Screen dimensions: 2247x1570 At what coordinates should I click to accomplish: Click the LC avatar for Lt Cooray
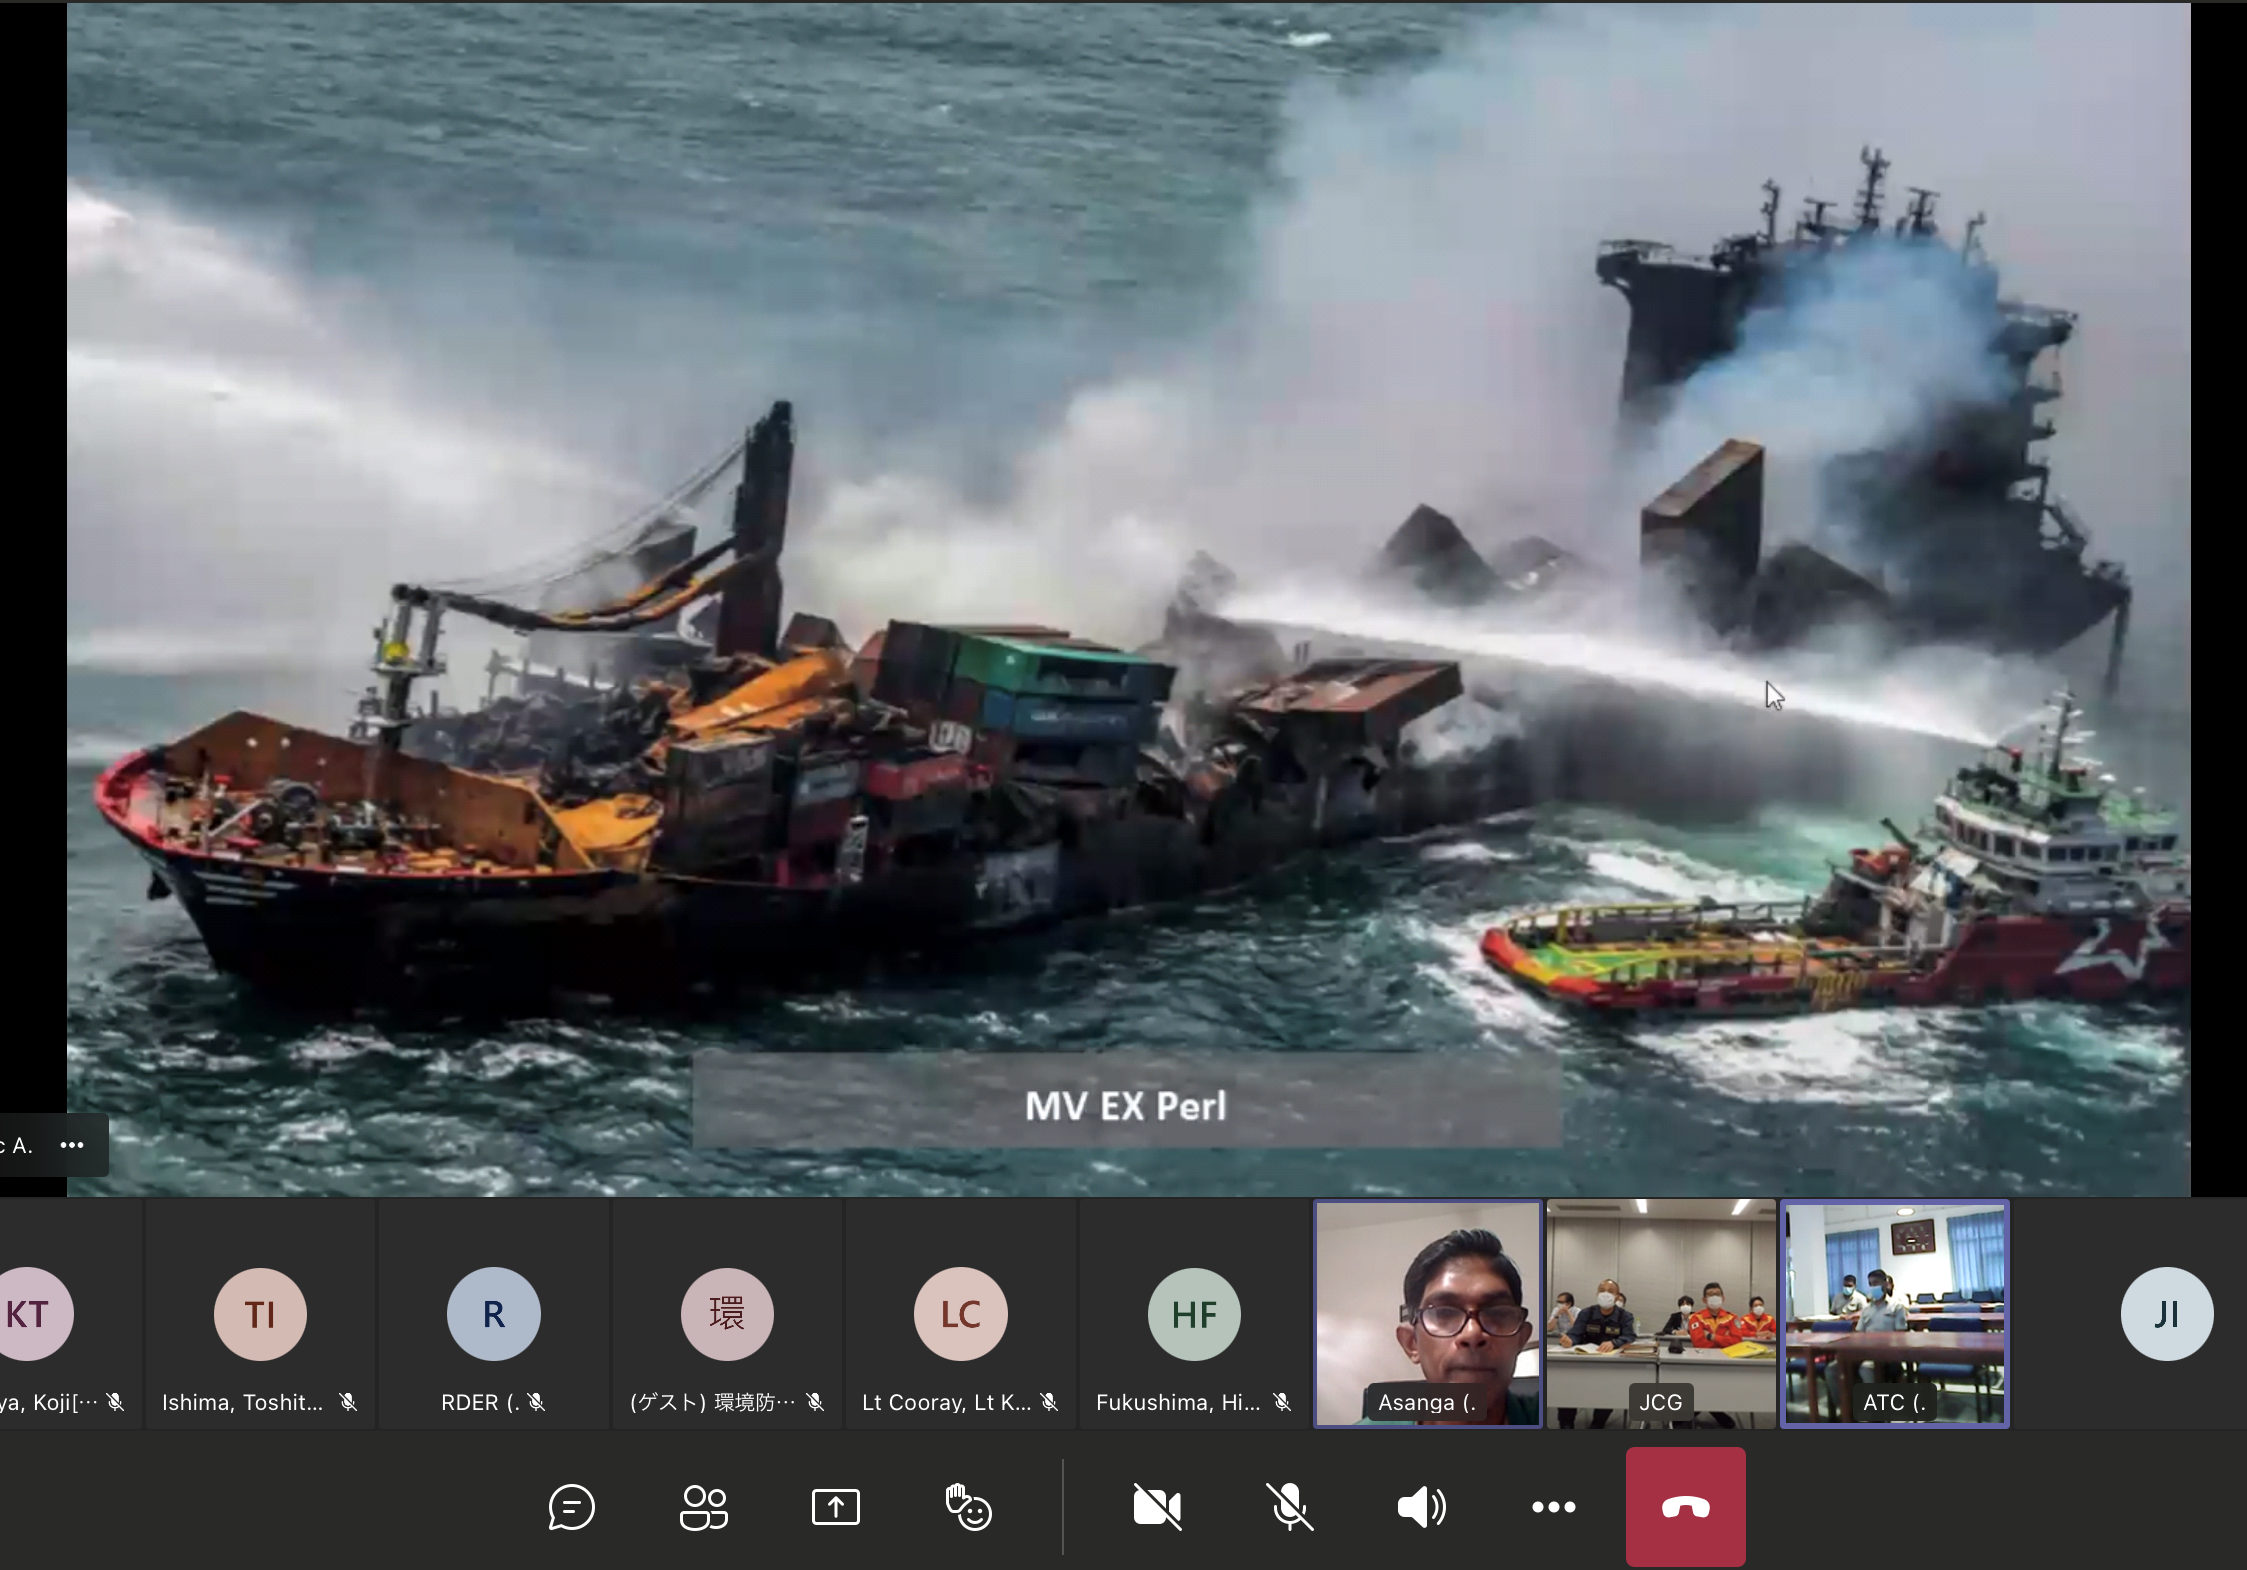(960, 1314)
